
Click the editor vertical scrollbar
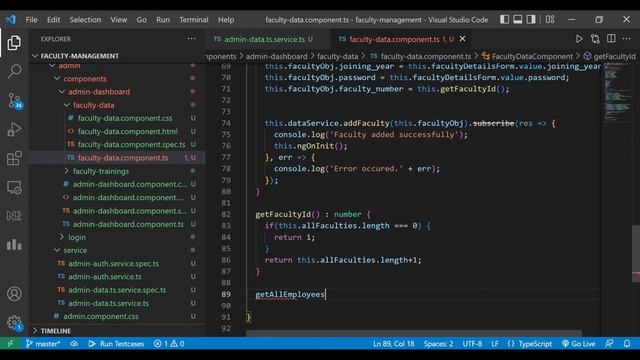click(636, 253)
